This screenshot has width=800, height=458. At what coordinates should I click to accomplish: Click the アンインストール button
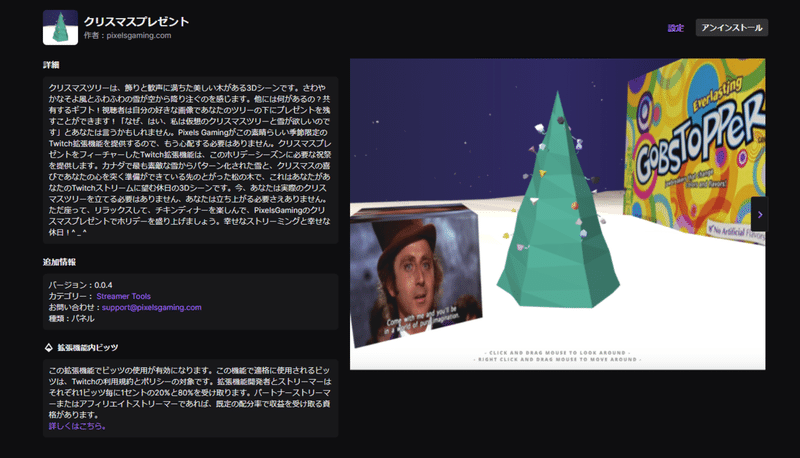point(732,28)
